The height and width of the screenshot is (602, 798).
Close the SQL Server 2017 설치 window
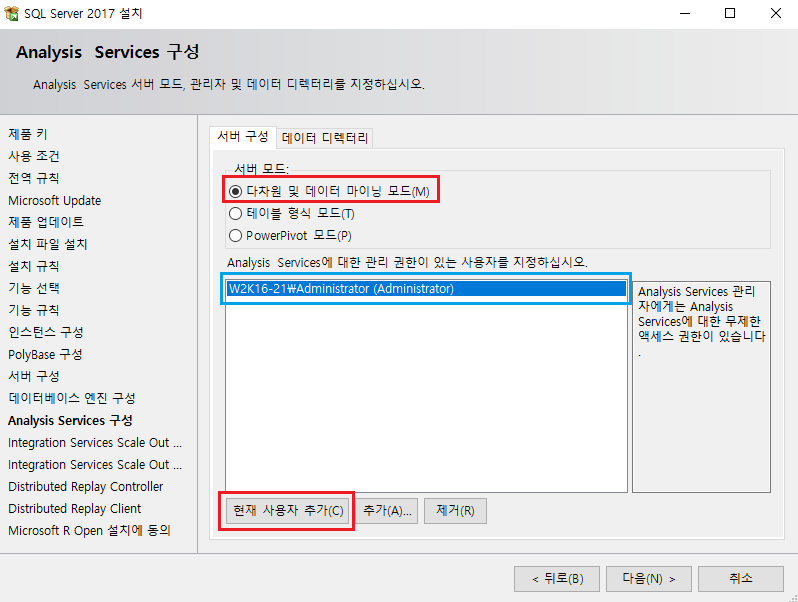(776, 13)
